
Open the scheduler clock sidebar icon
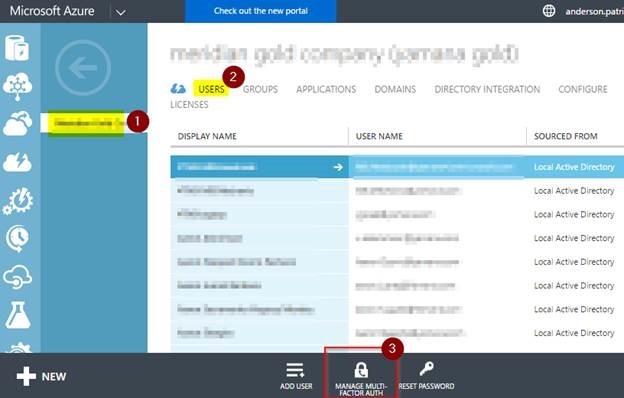pyautogui.click(x=18, y=239)
